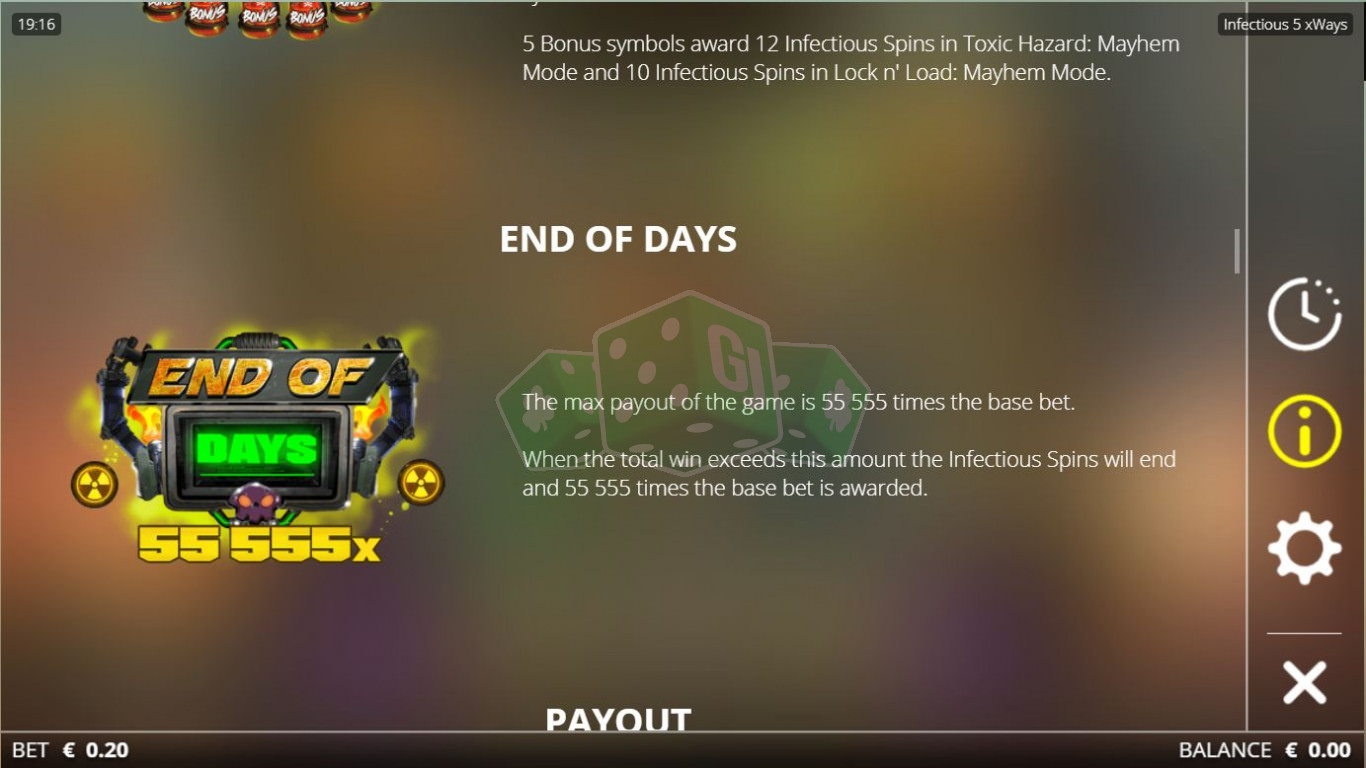Click the right radiation symbol icon
Image resolution: width=1366 pixels, height=768 pixels.
(421, 483)
